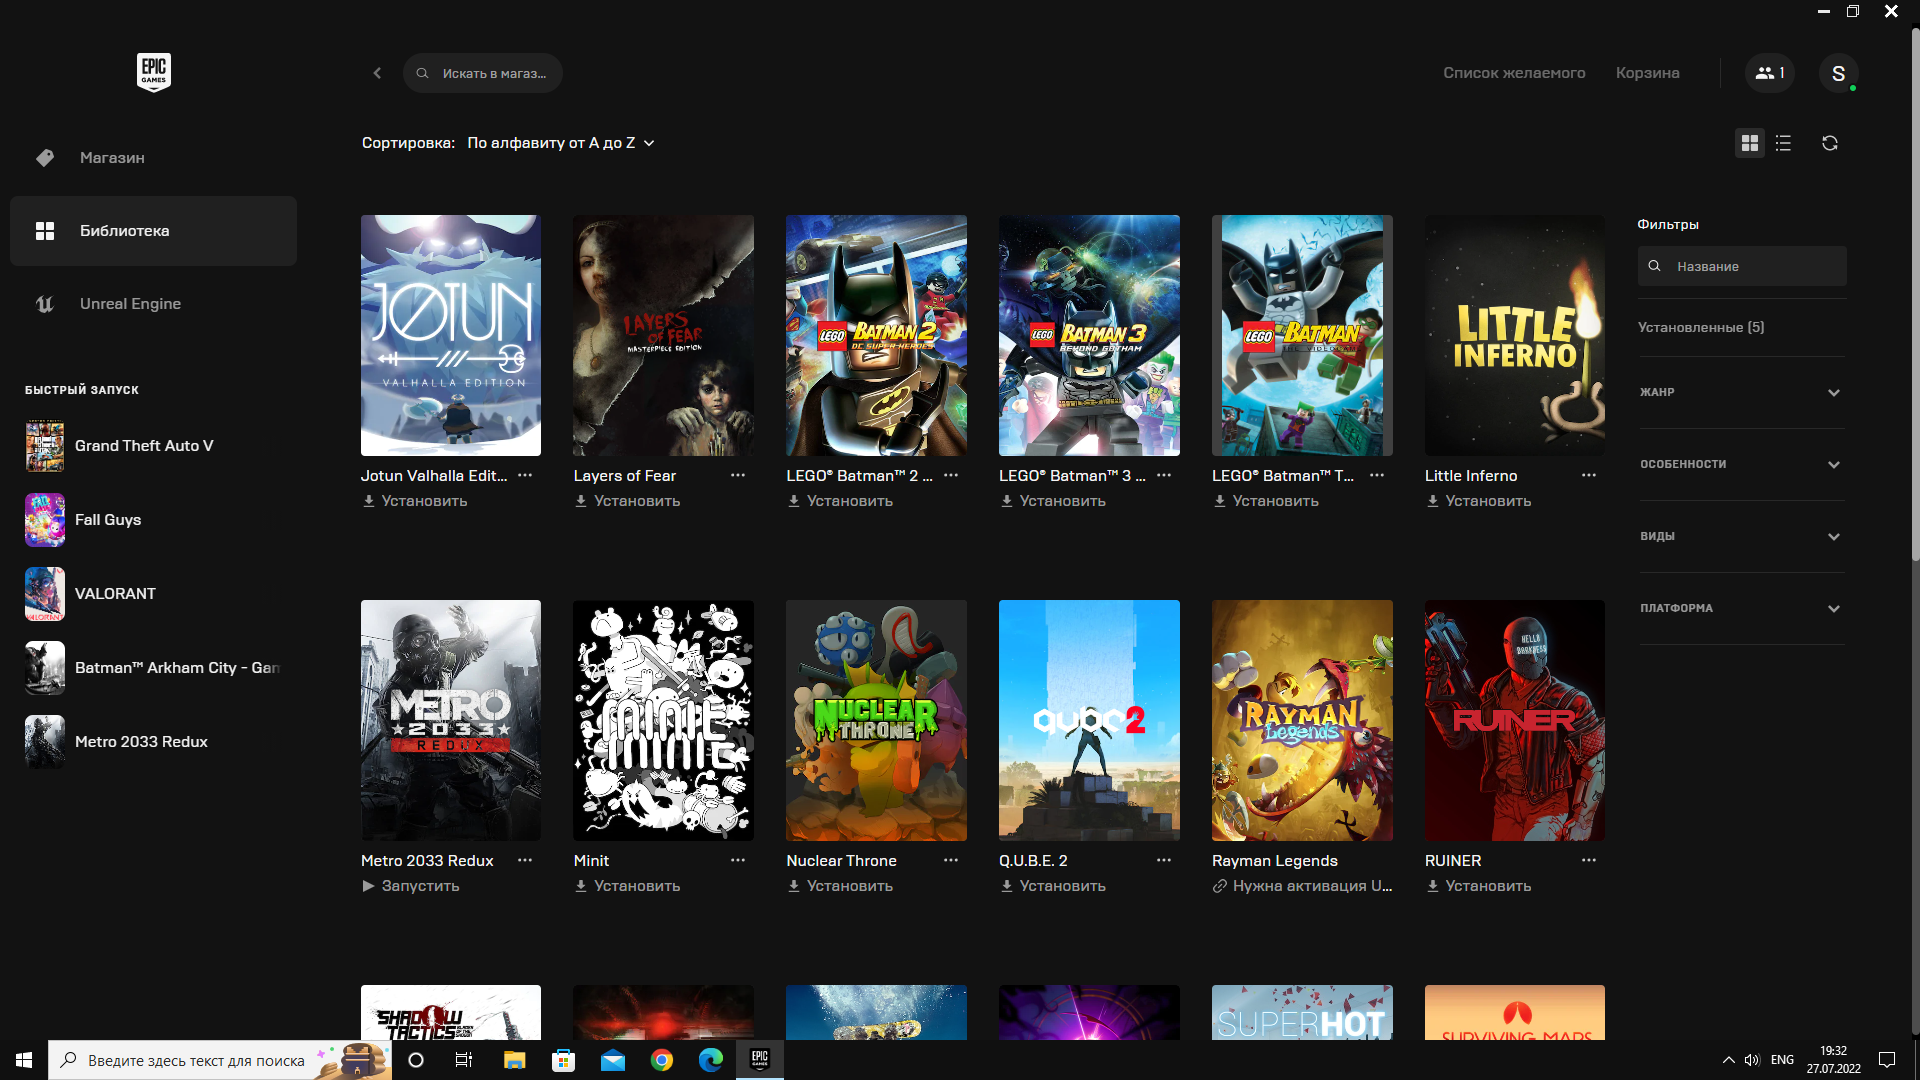Open options menu for Layers of Fear
Screen dimensions: 1920x1080
click(x=738, y=475)
